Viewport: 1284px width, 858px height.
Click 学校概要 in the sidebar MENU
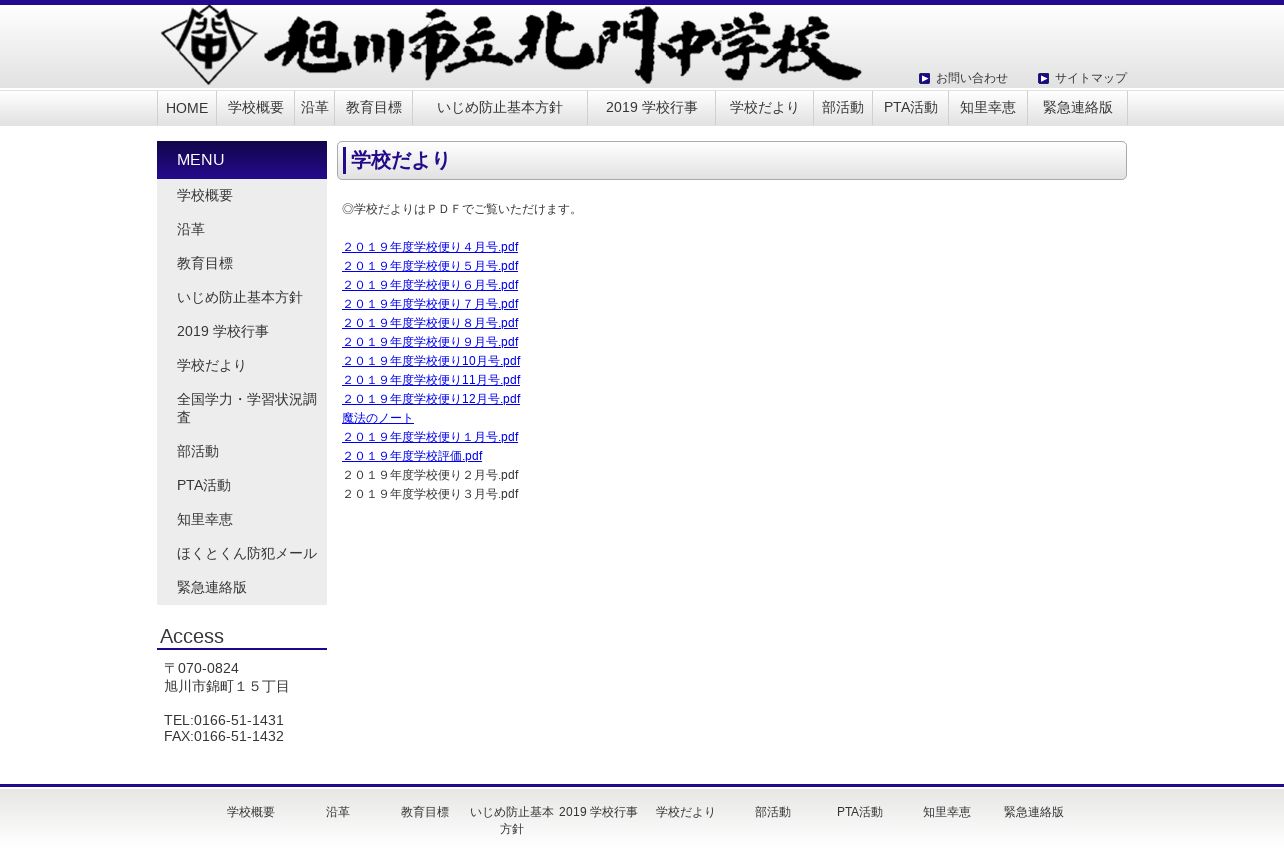pyautogui.click(x=242, y=196)
